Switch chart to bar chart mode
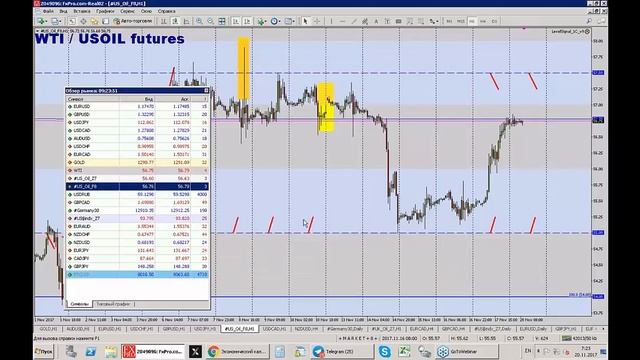The image size is (640, 360). [x=164, y=21]
